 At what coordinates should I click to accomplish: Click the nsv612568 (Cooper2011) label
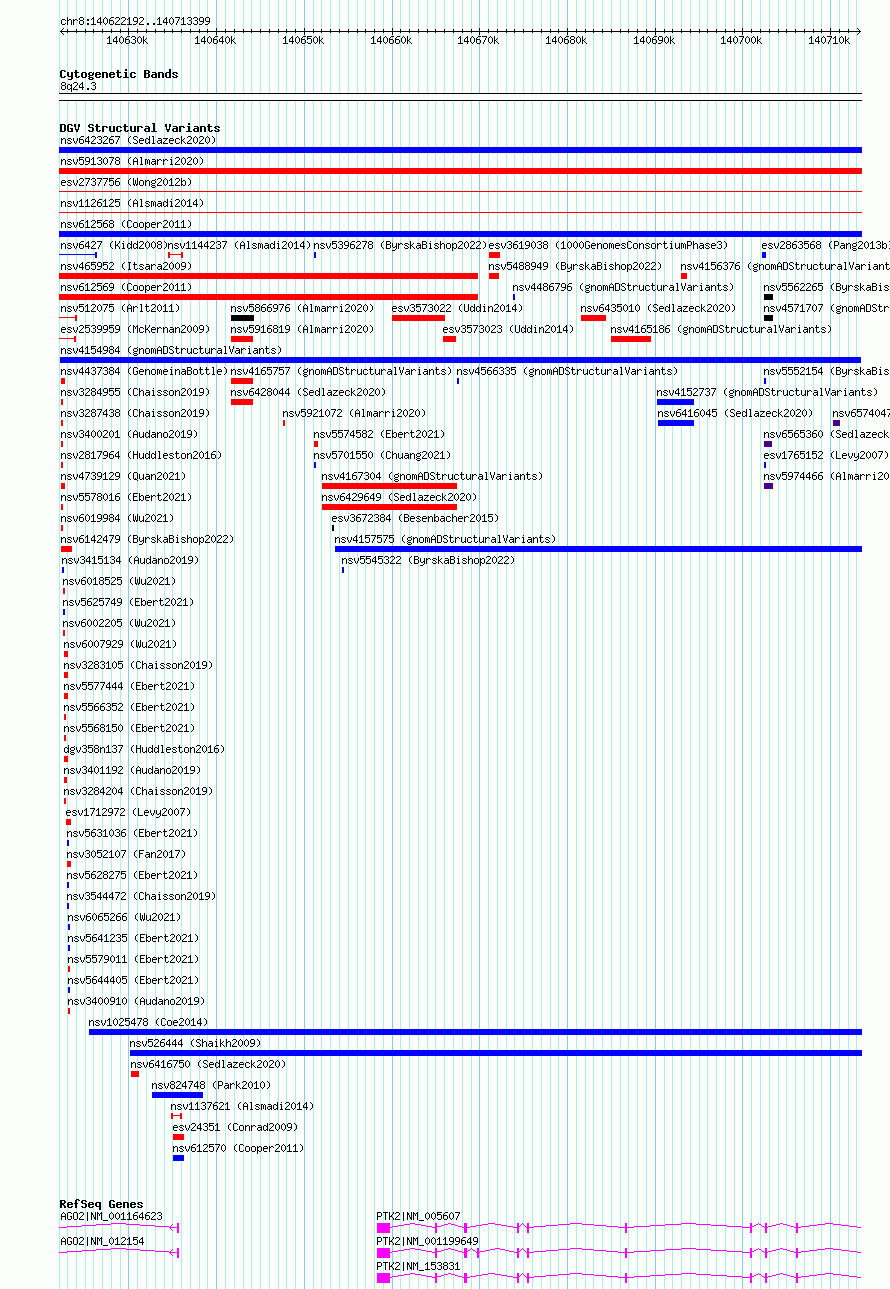pyautogui.click(x=126, y=224)
